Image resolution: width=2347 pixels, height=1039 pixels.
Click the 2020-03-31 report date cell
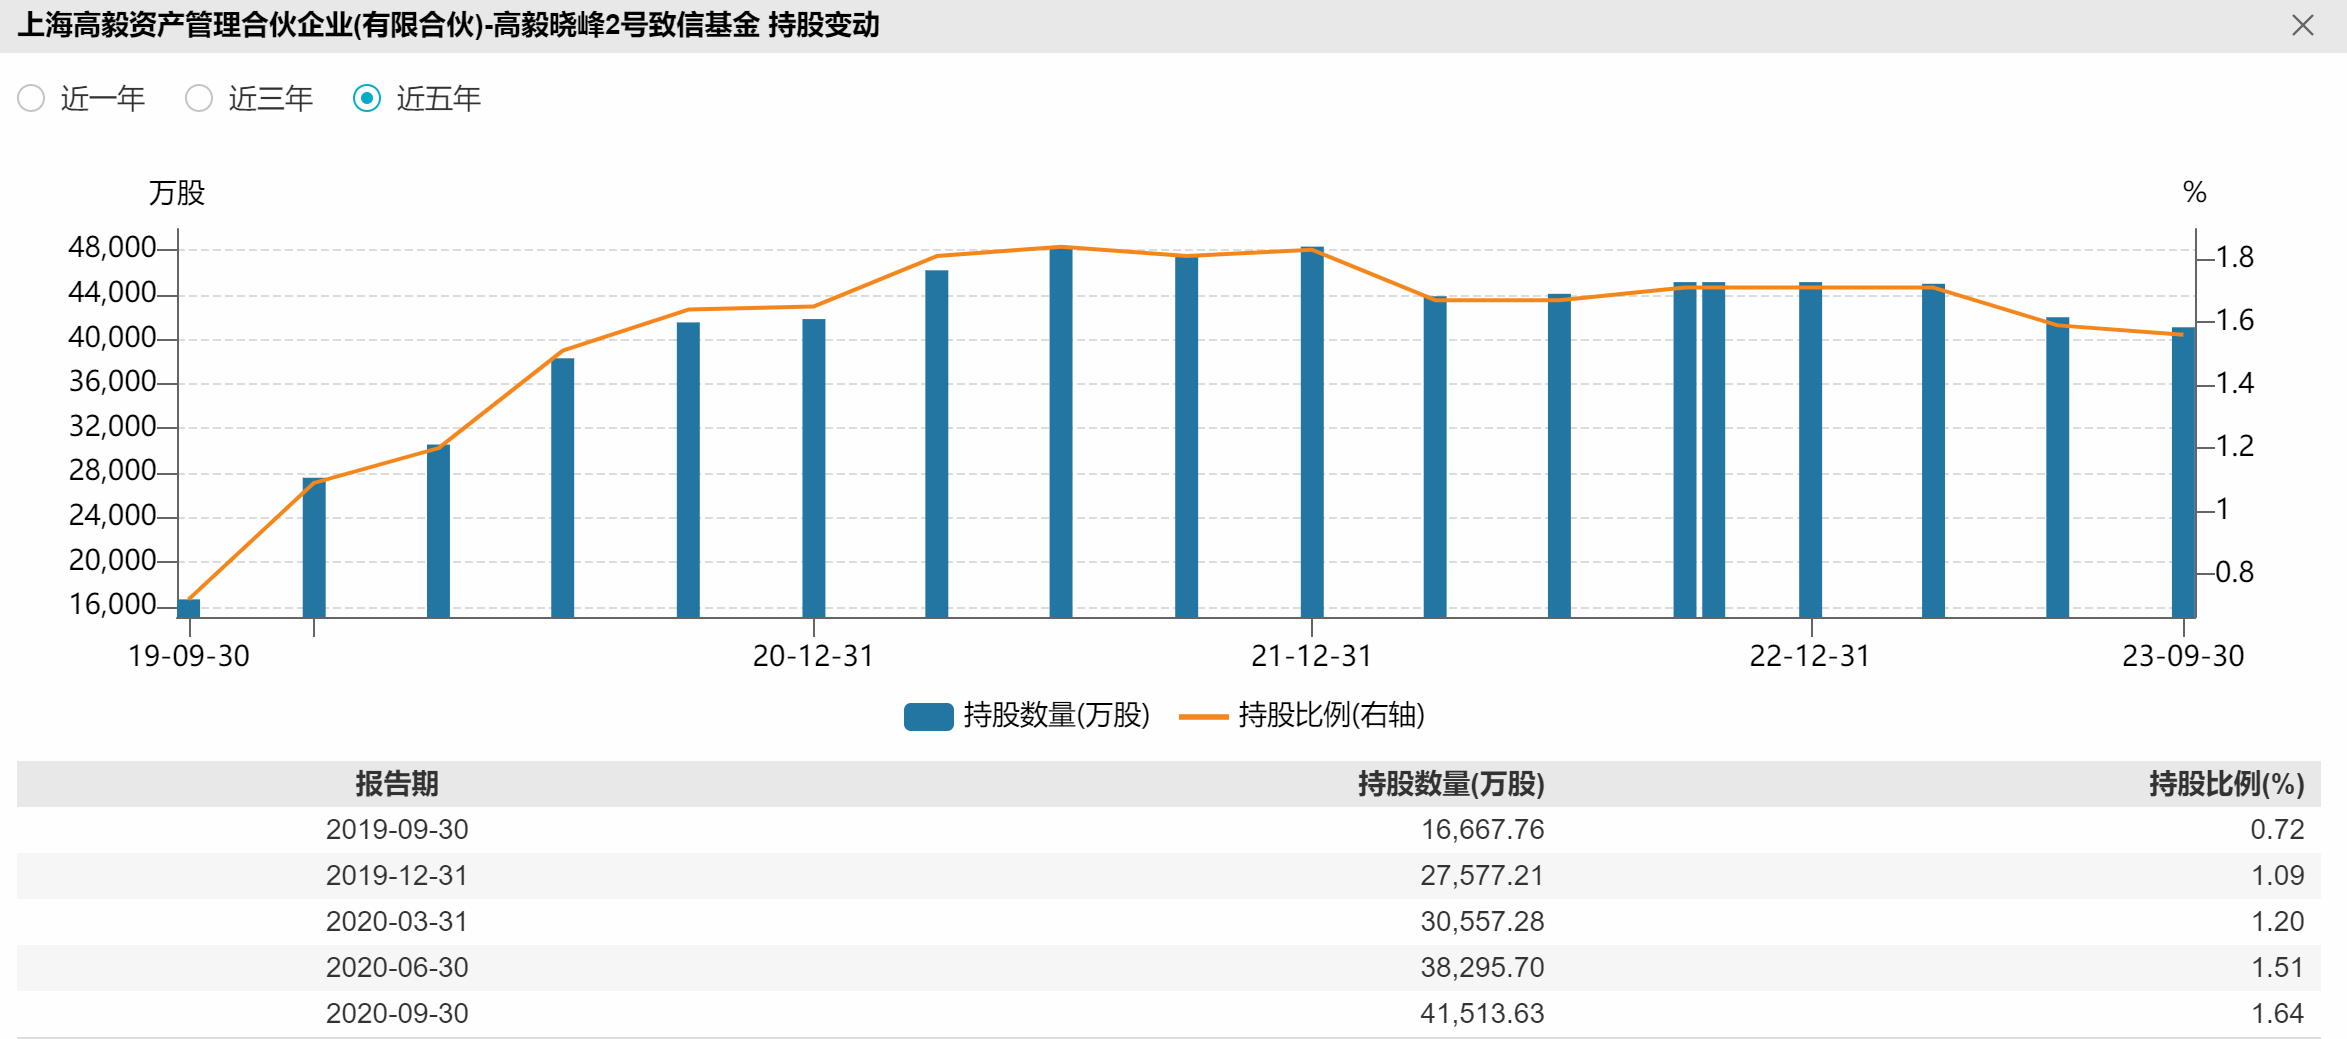[x=397, y=922]
